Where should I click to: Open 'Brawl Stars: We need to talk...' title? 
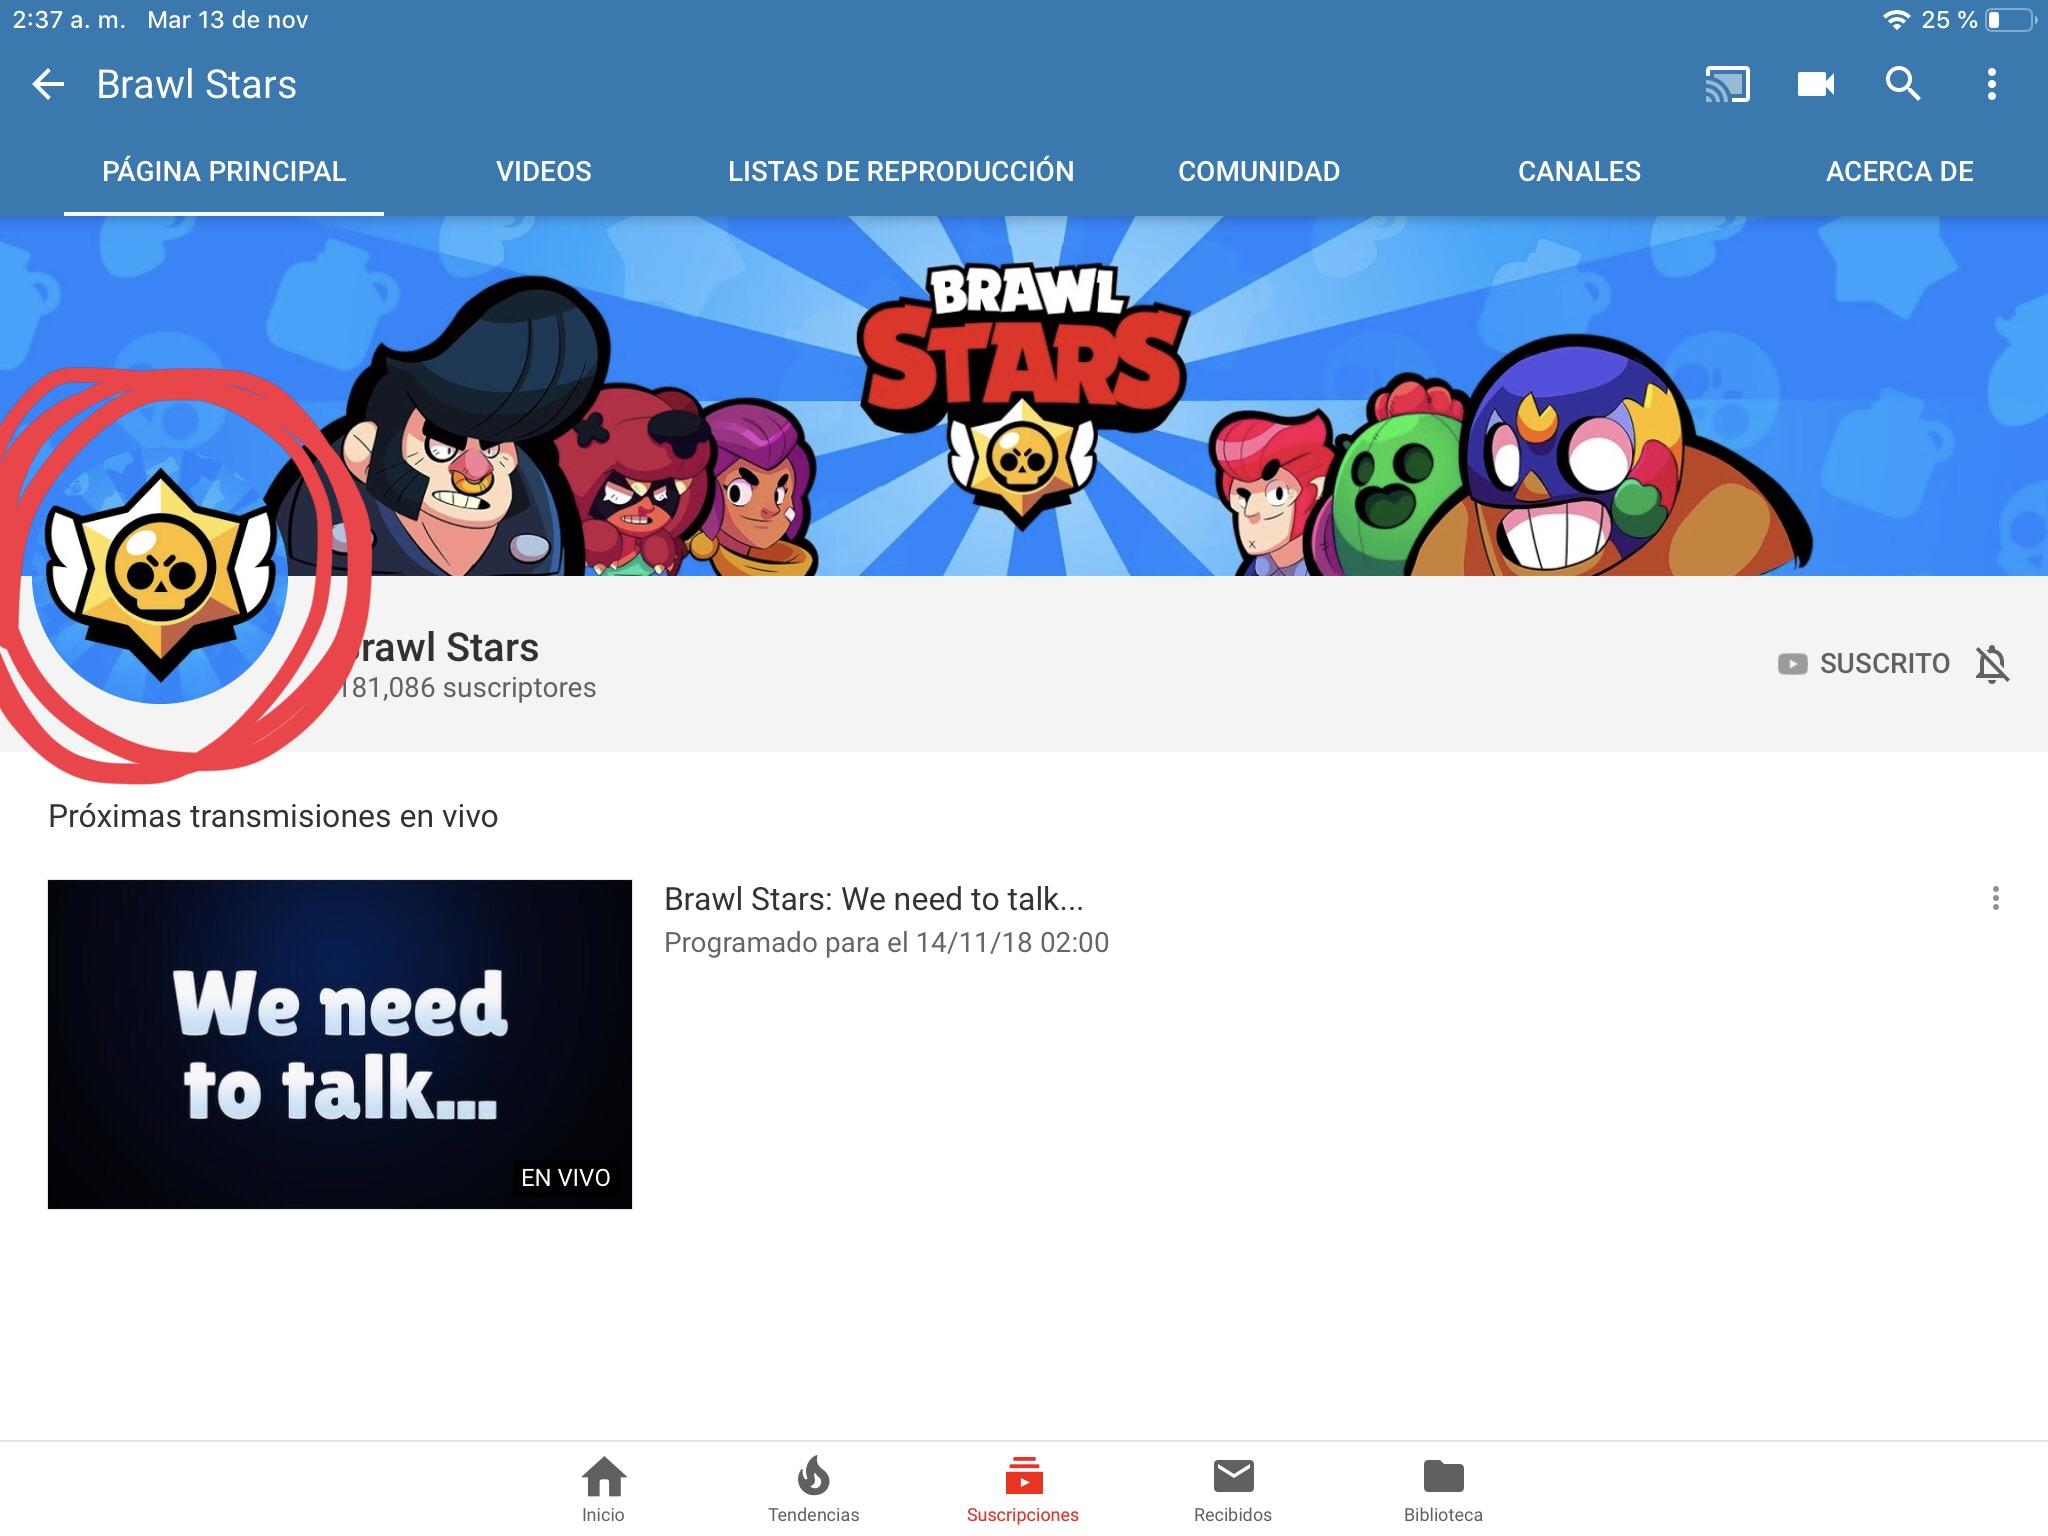point(874,899)
